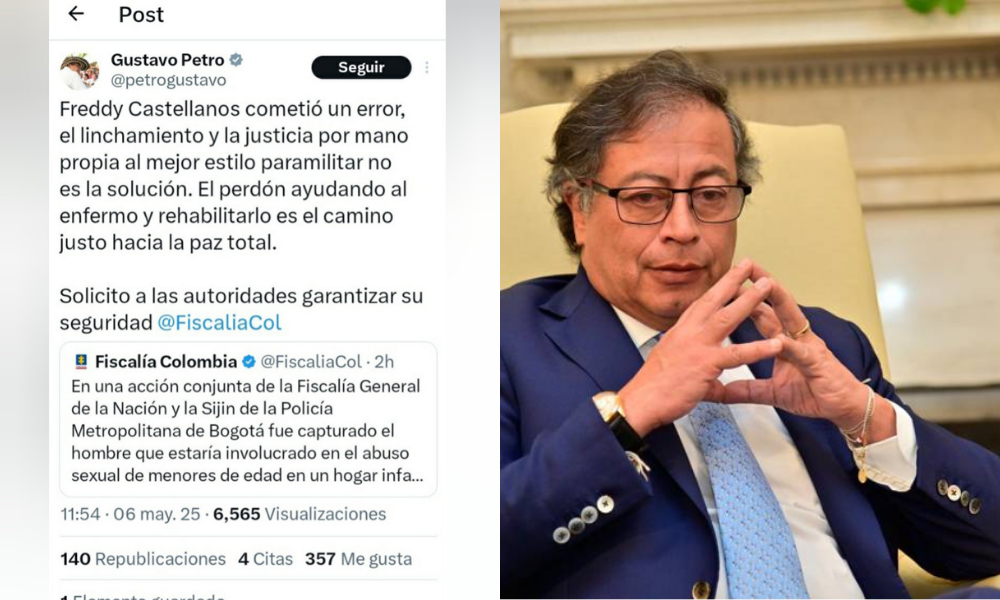Click the Fiscalía Colombia logo icon
The image size is (1000, 600).
(81, 362)
